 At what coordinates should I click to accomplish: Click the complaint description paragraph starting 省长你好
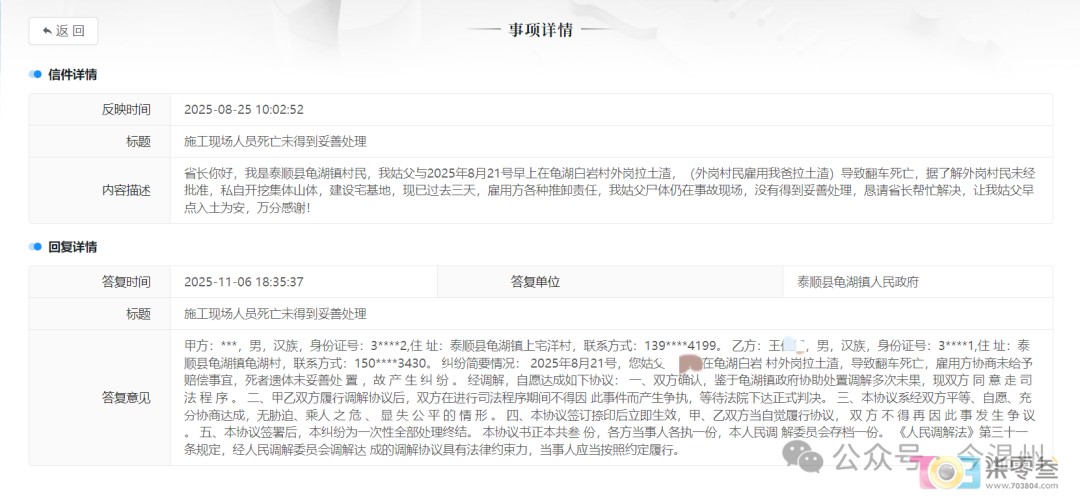coord(610,190)
